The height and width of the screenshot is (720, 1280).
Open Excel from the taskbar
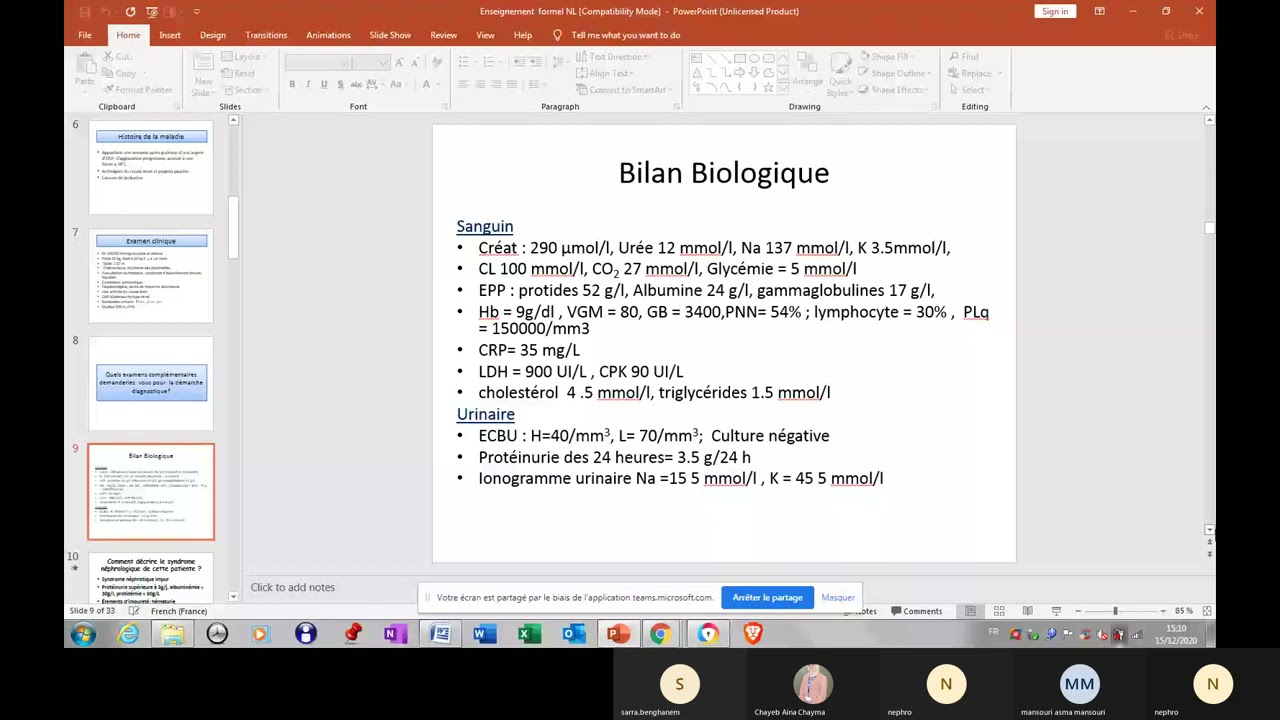click(x=529, y=633)
